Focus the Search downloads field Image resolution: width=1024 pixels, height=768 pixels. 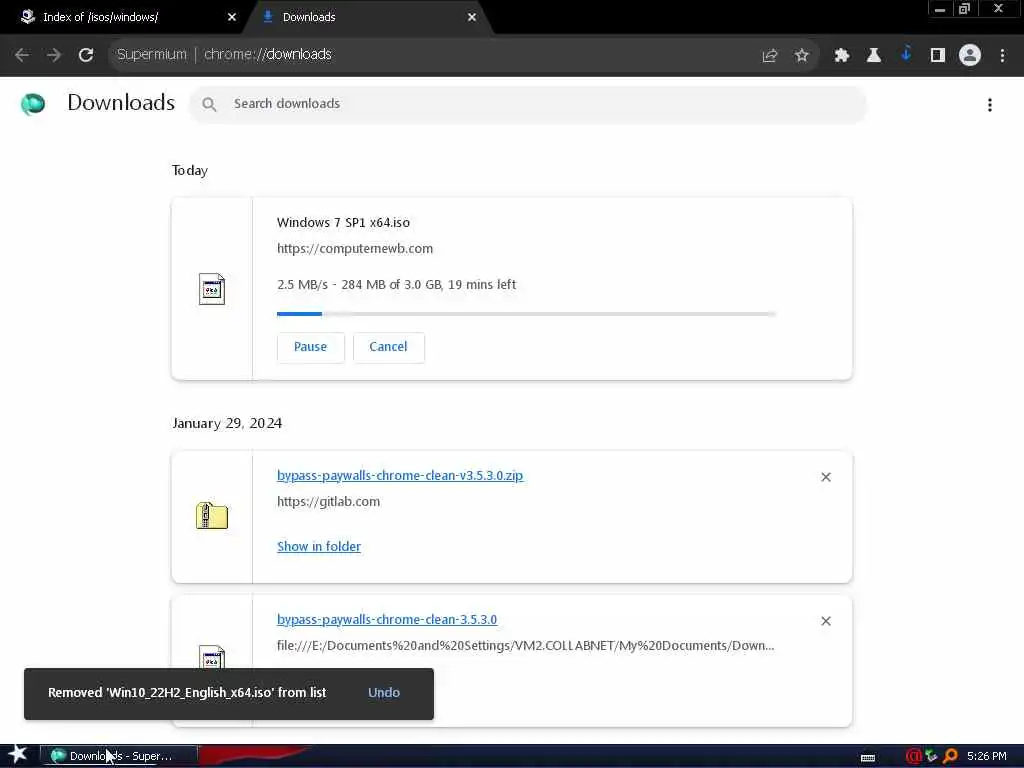click(528, 104)
